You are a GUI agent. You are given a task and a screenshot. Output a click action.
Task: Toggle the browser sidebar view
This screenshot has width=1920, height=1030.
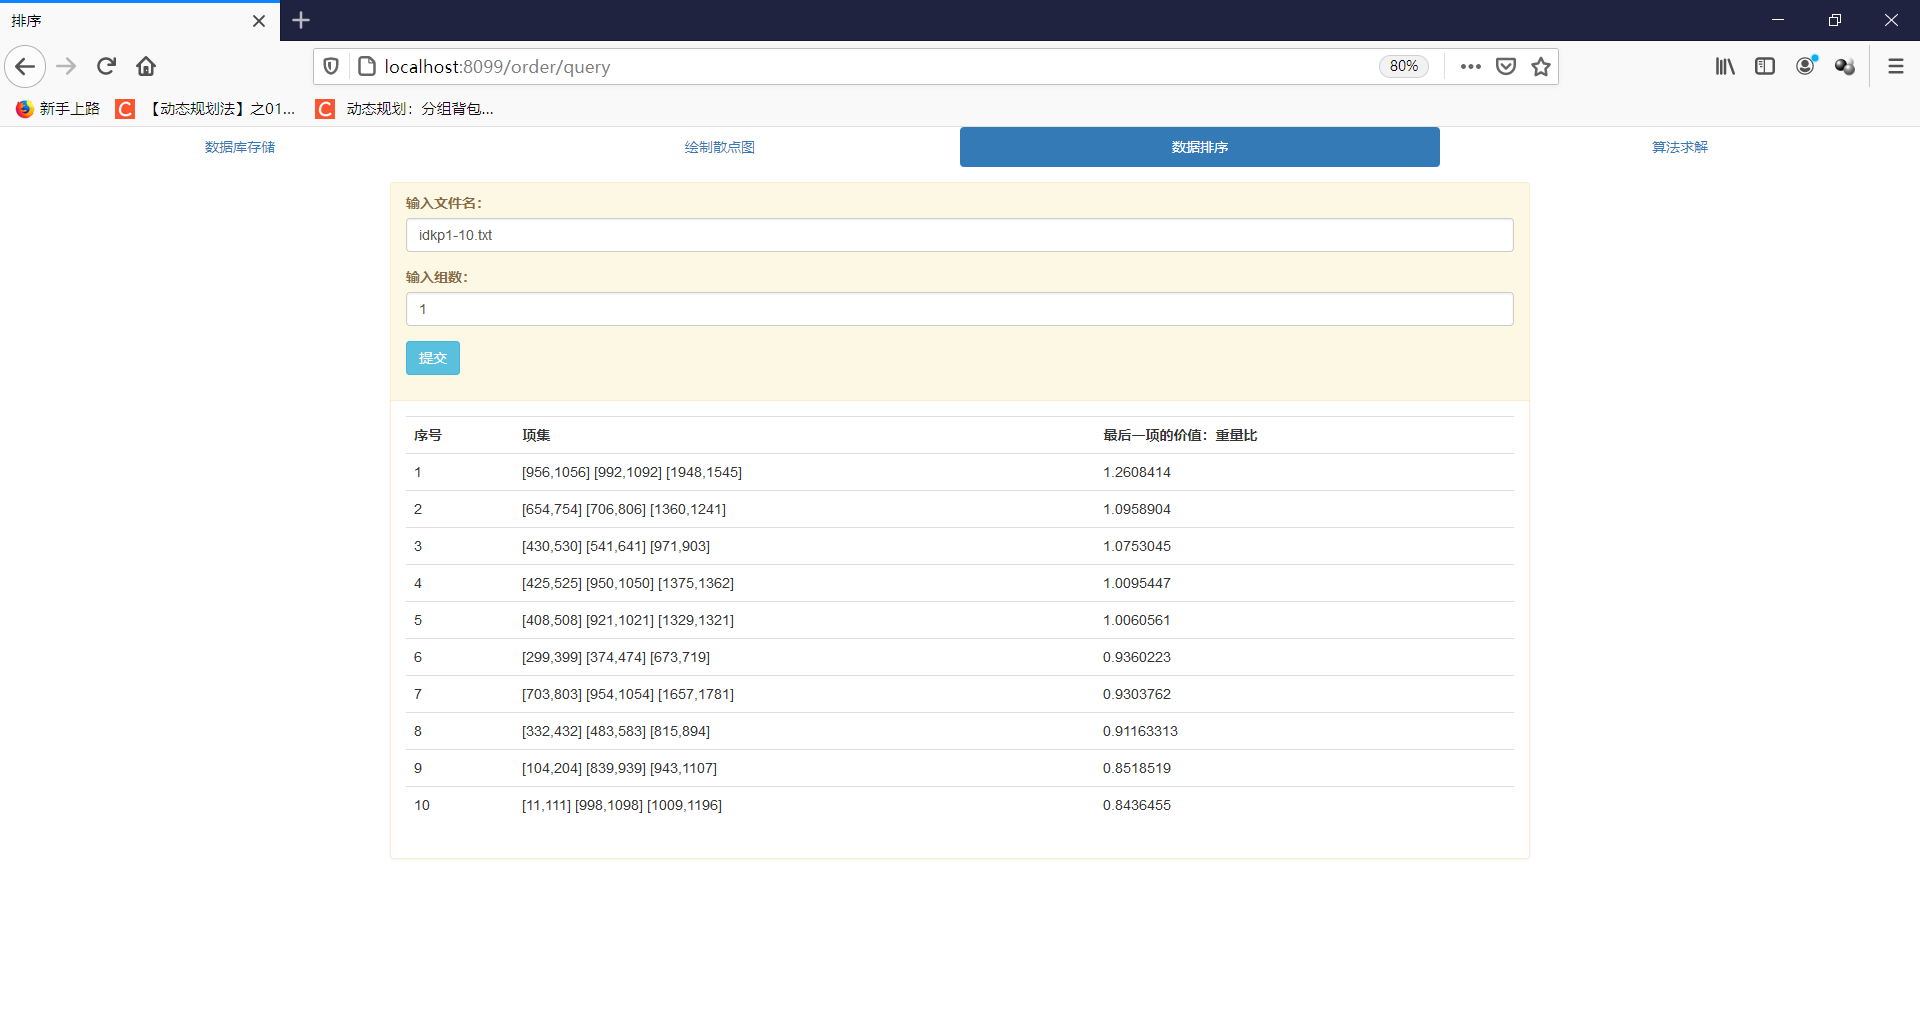1765,67
